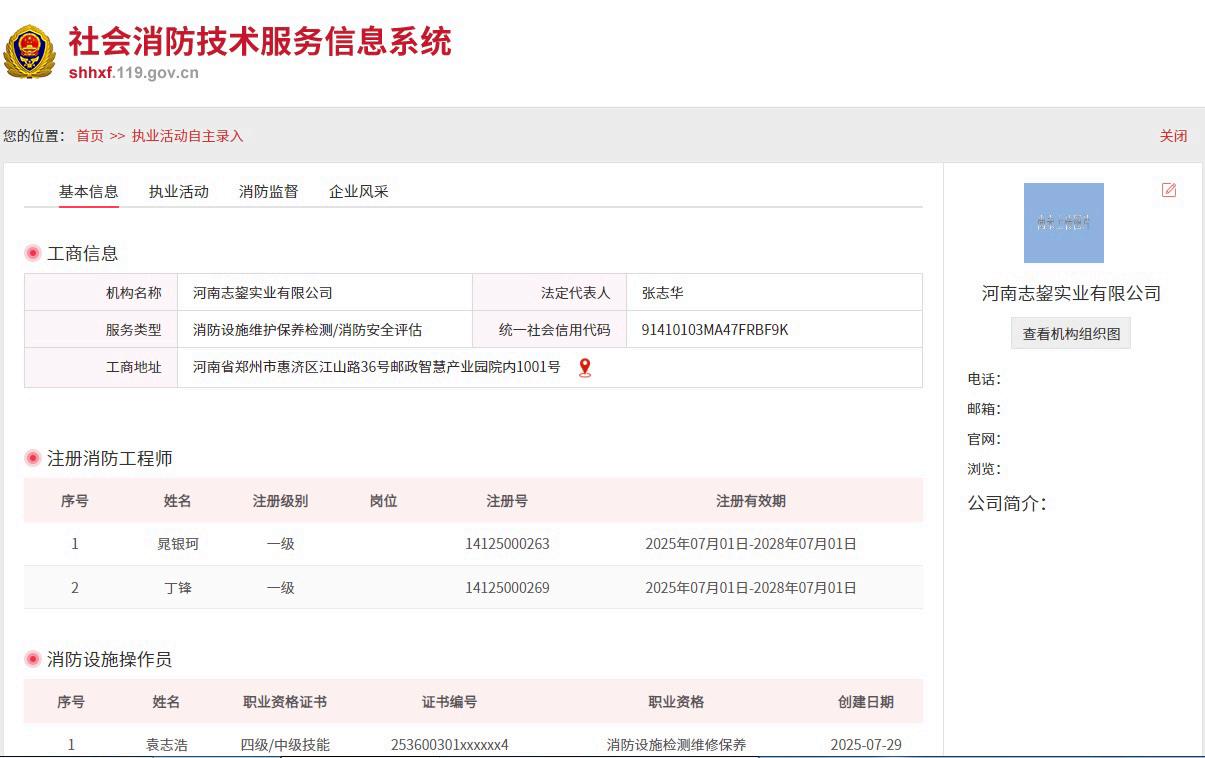Click the edit pencil icon on profile panel
Viewport: 1205px width, 758px height.
tap(1168, 190)
